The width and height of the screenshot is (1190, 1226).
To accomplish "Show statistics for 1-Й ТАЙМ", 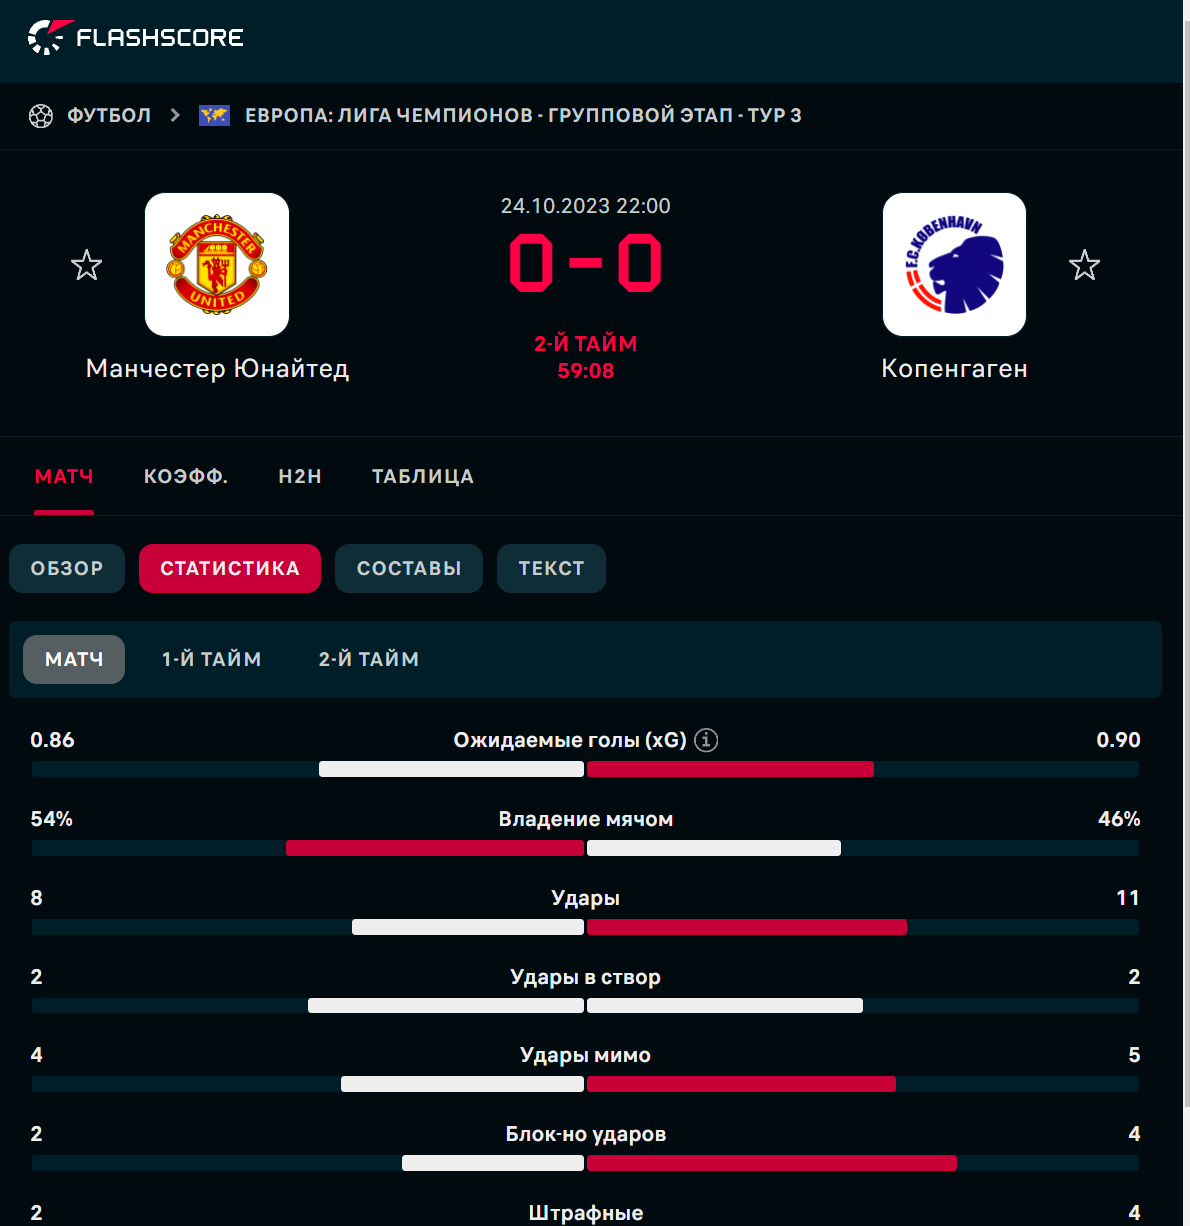I will click(x=212, y=660).
